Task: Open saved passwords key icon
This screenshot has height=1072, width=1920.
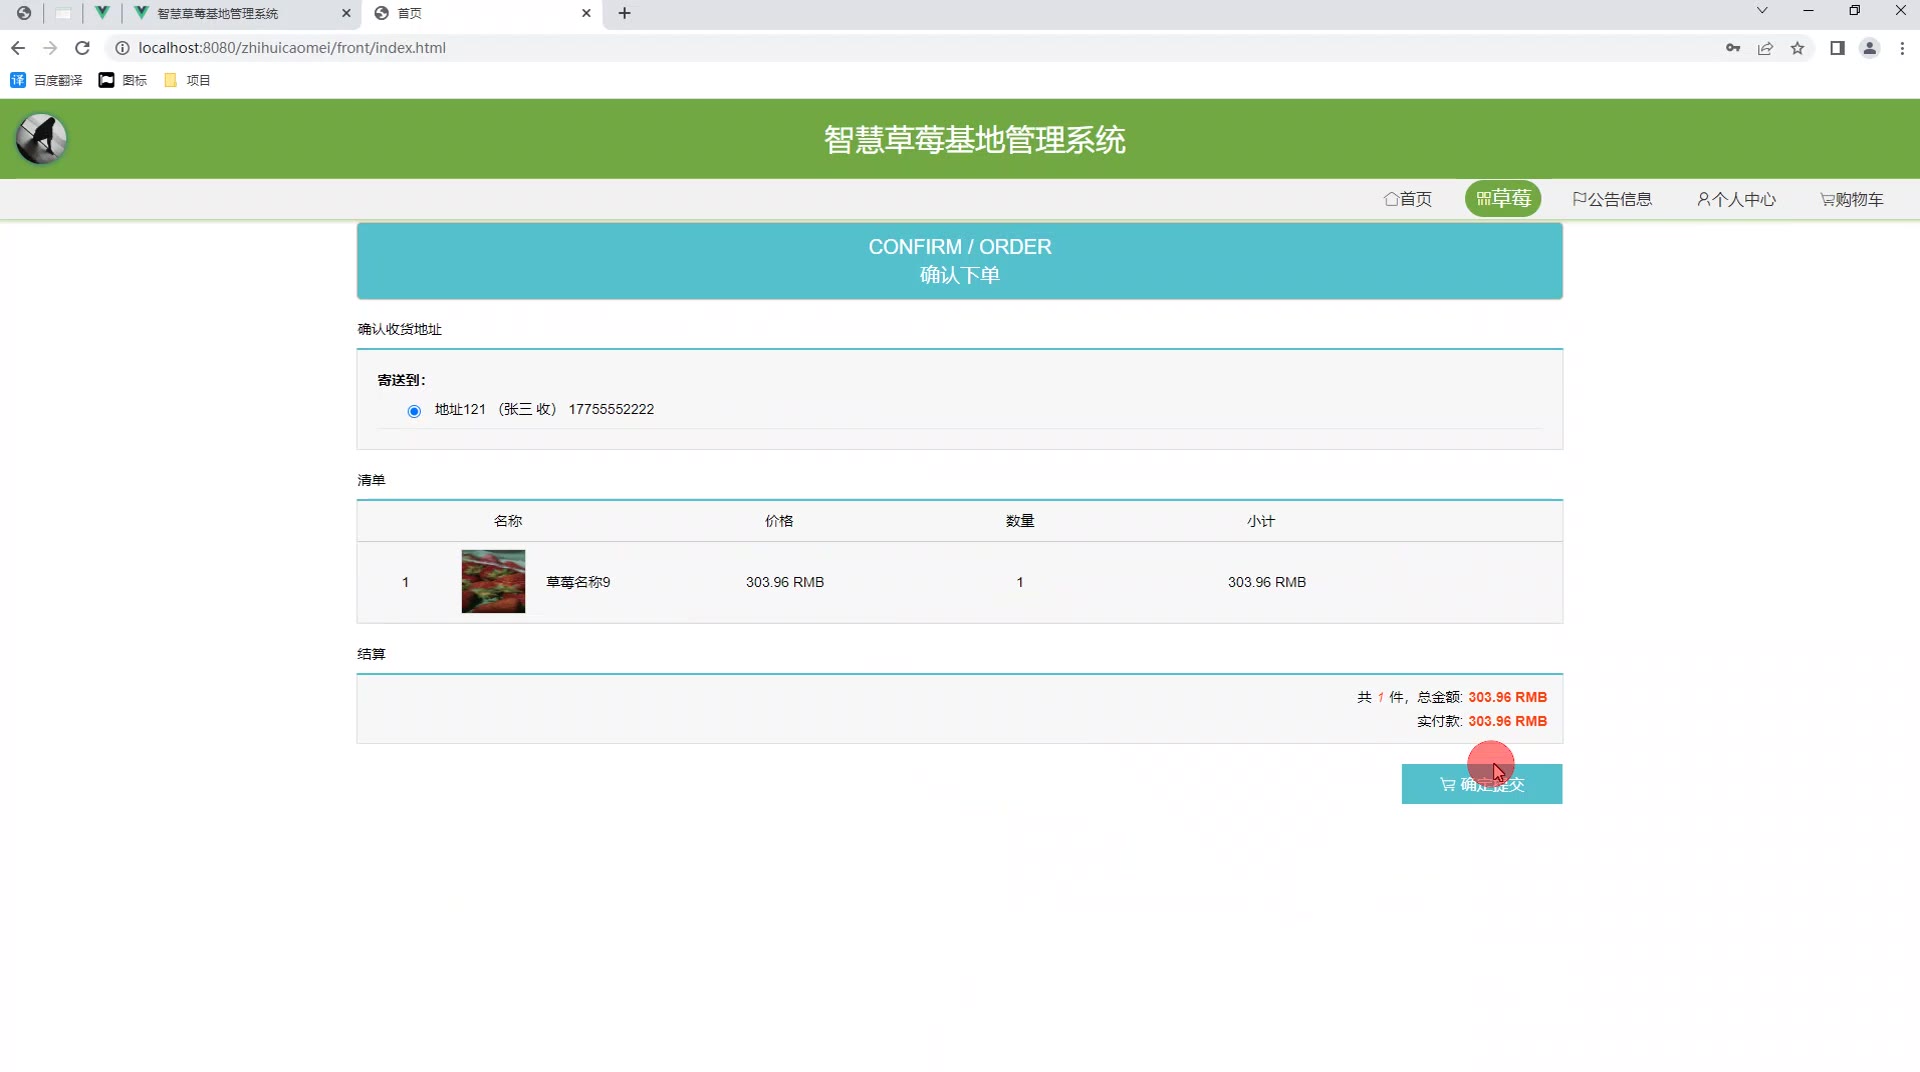Action: pyautogui.click(x=1733, y=48)
